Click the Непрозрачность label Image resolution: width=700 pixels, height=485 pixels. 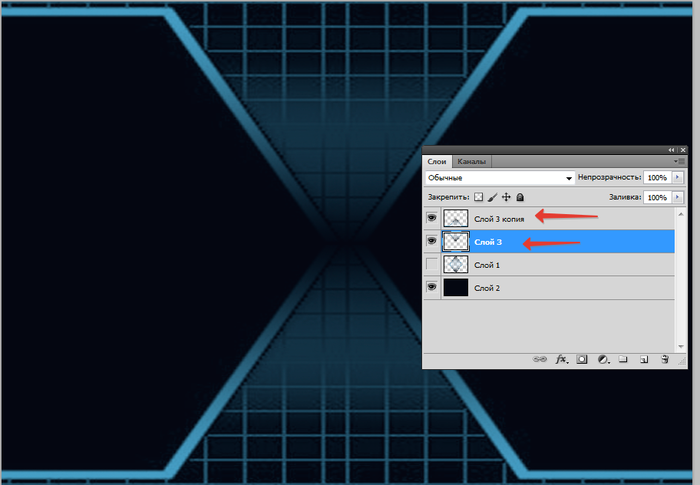(x=609, y=177)
